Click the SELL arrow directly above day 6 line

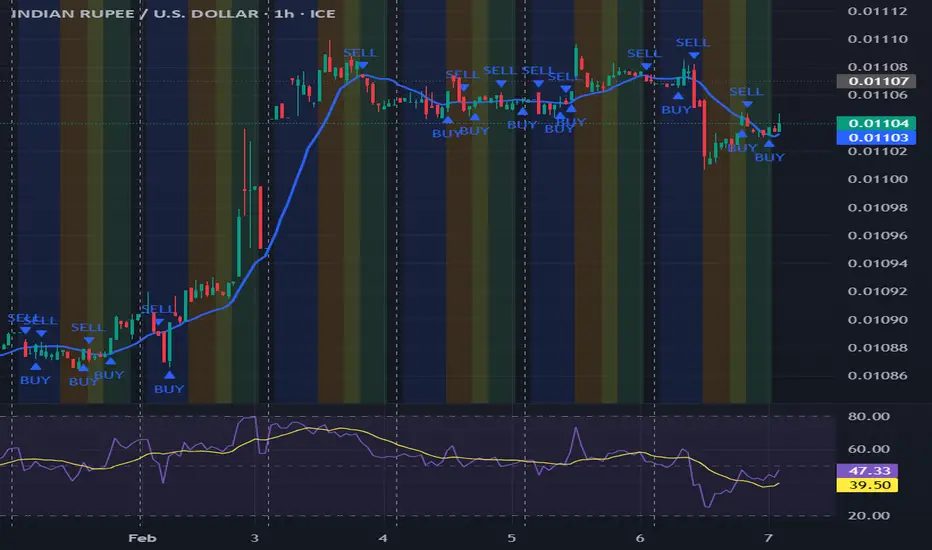[644, 66]
